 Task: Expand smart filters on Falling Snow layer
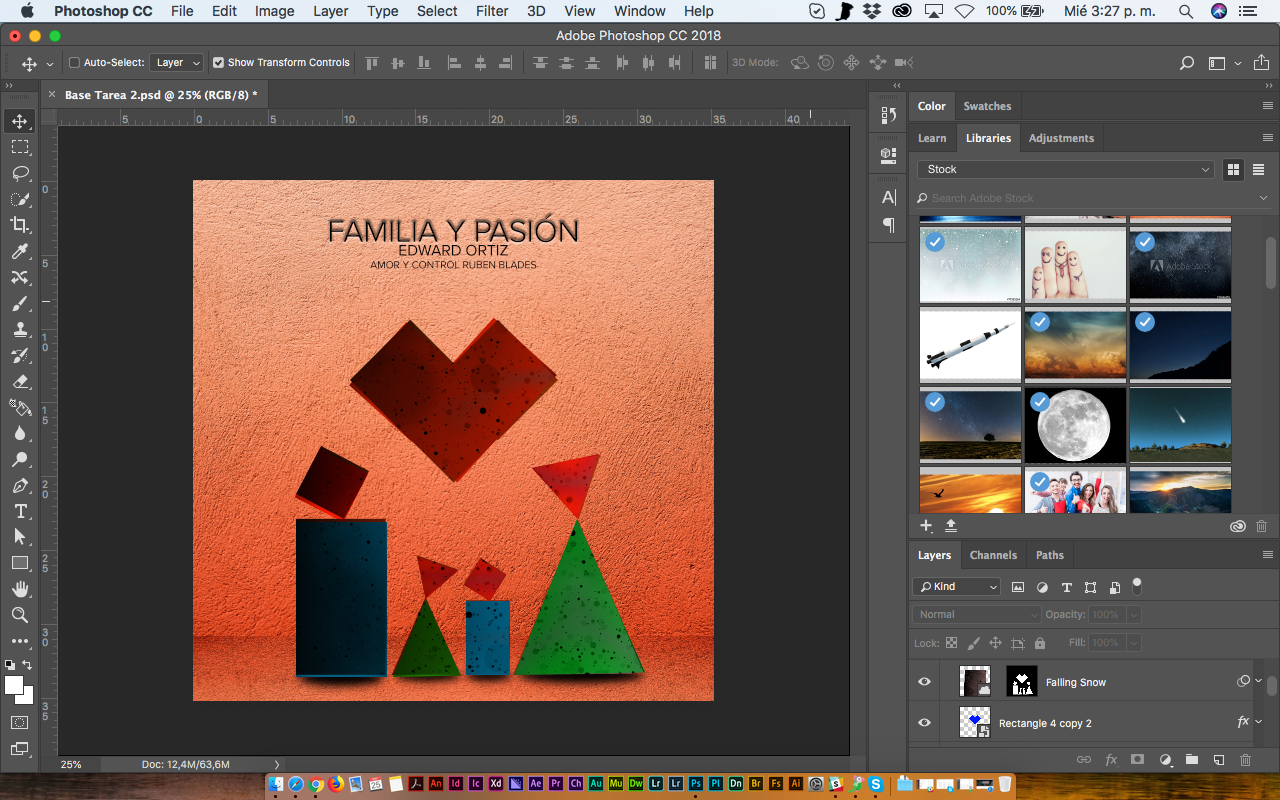click(1258, 681)
